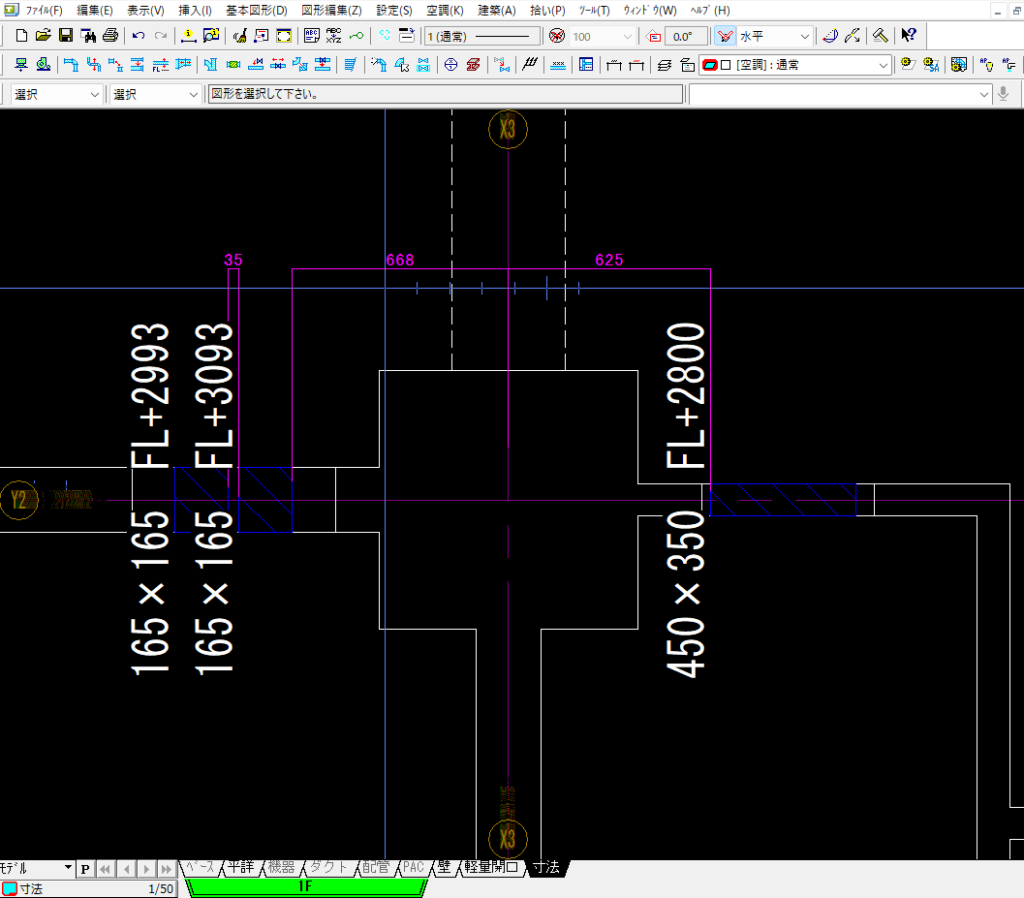Click the Undo arrow icon
The height and width of the screenshot is (898, 1024).
139,36
